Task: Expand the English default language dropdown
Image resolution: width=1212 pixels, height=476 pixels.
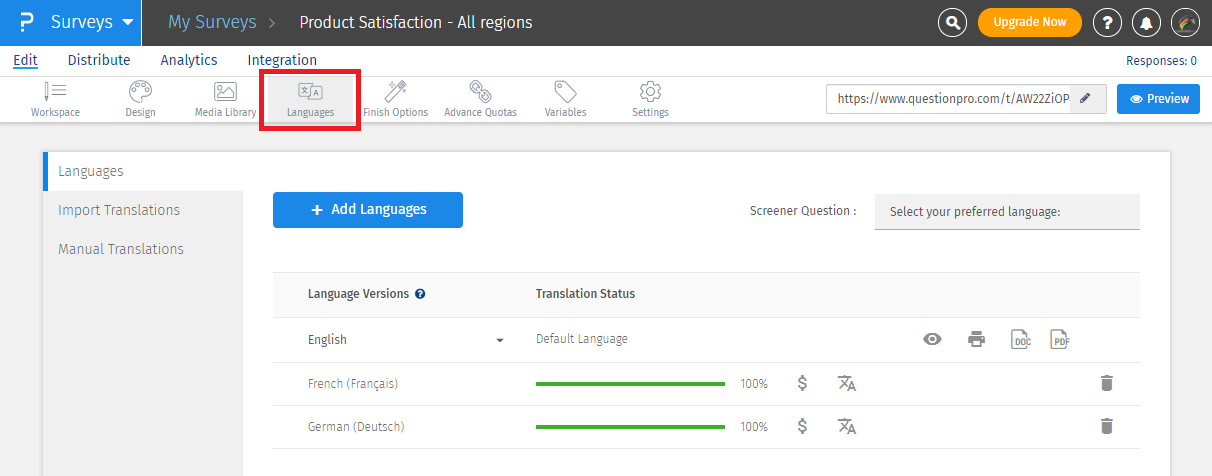Action: (x=499, y=340)
